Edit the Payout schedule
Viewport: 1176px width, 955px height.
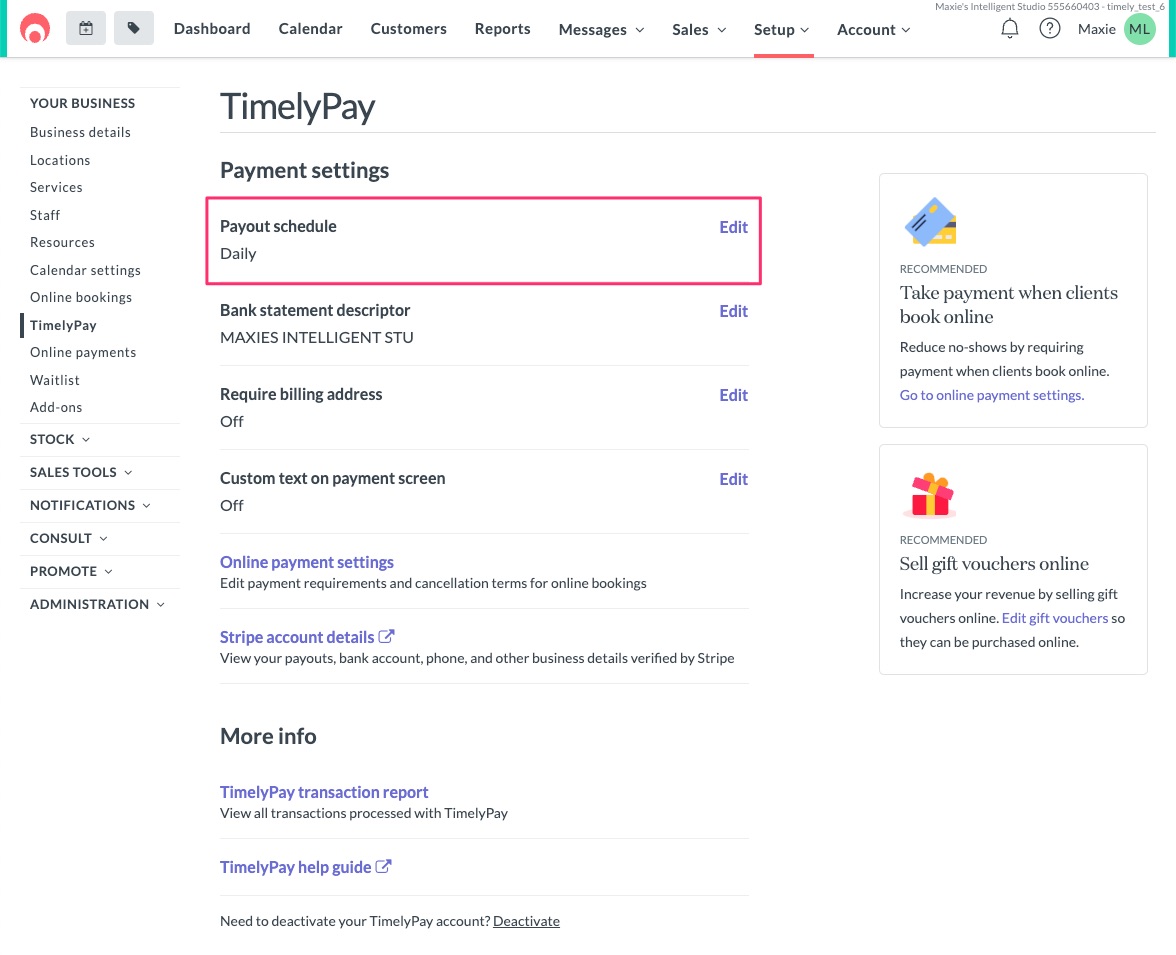734,227
